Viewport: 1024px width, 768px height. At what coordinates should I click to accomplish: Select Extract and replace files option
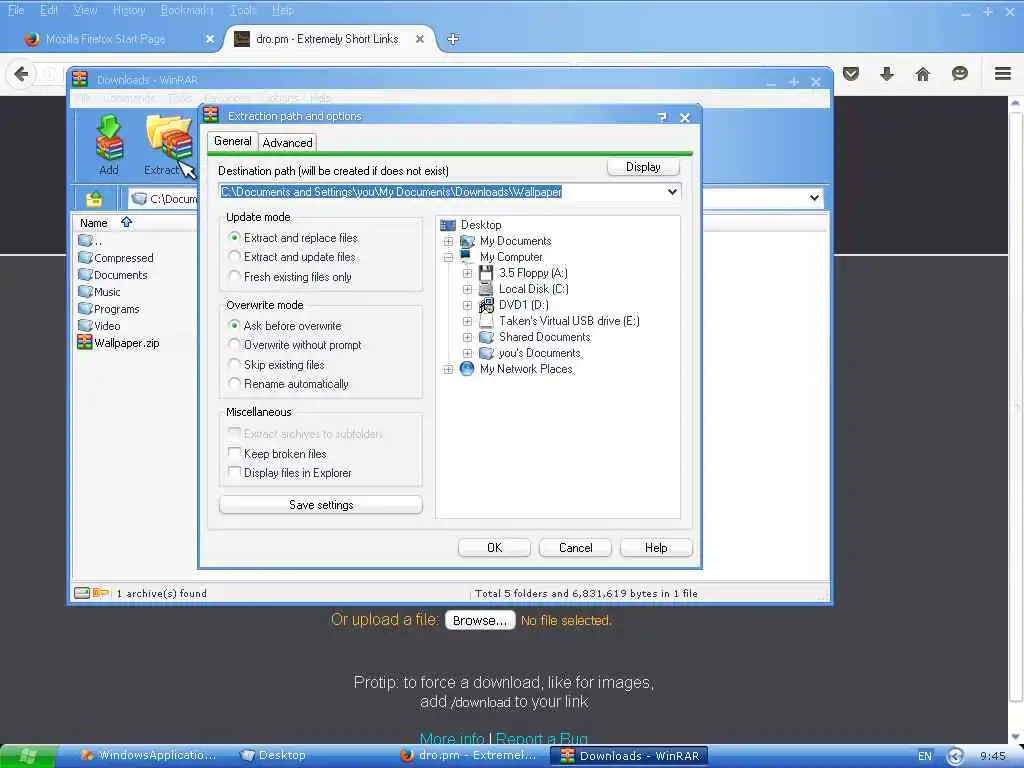click(x=234, y=237)
